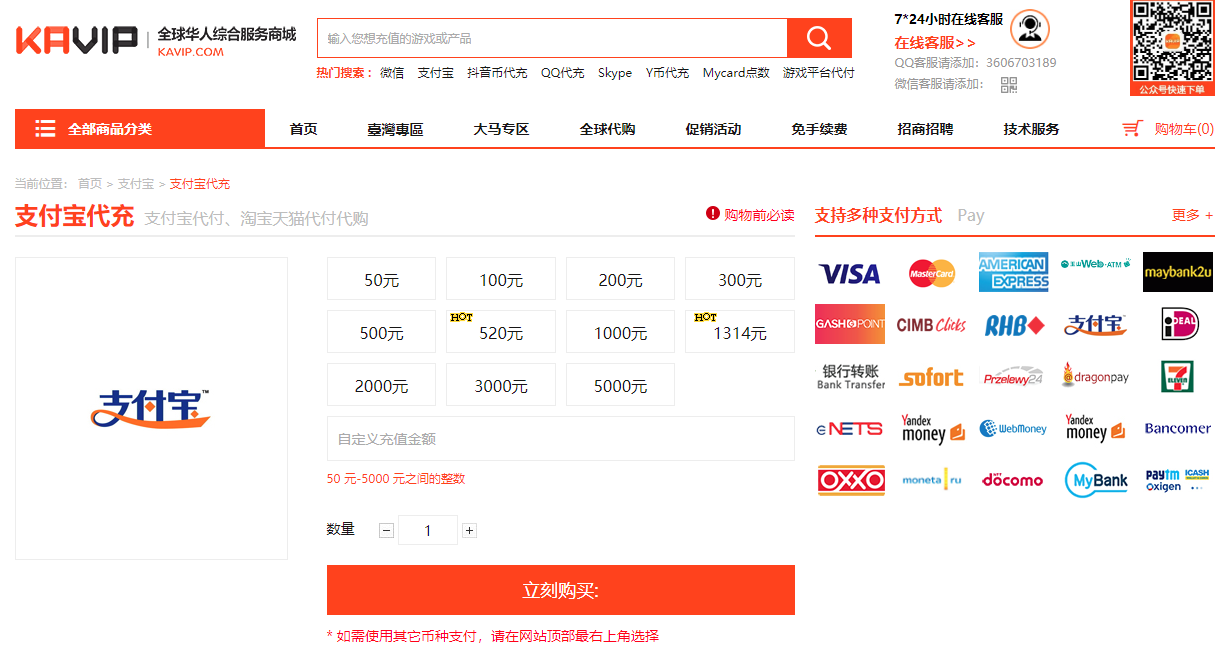The image size is (1230, 648).
Task: Click the small WeChat QR code icon
Action: tap(1008, 84)
